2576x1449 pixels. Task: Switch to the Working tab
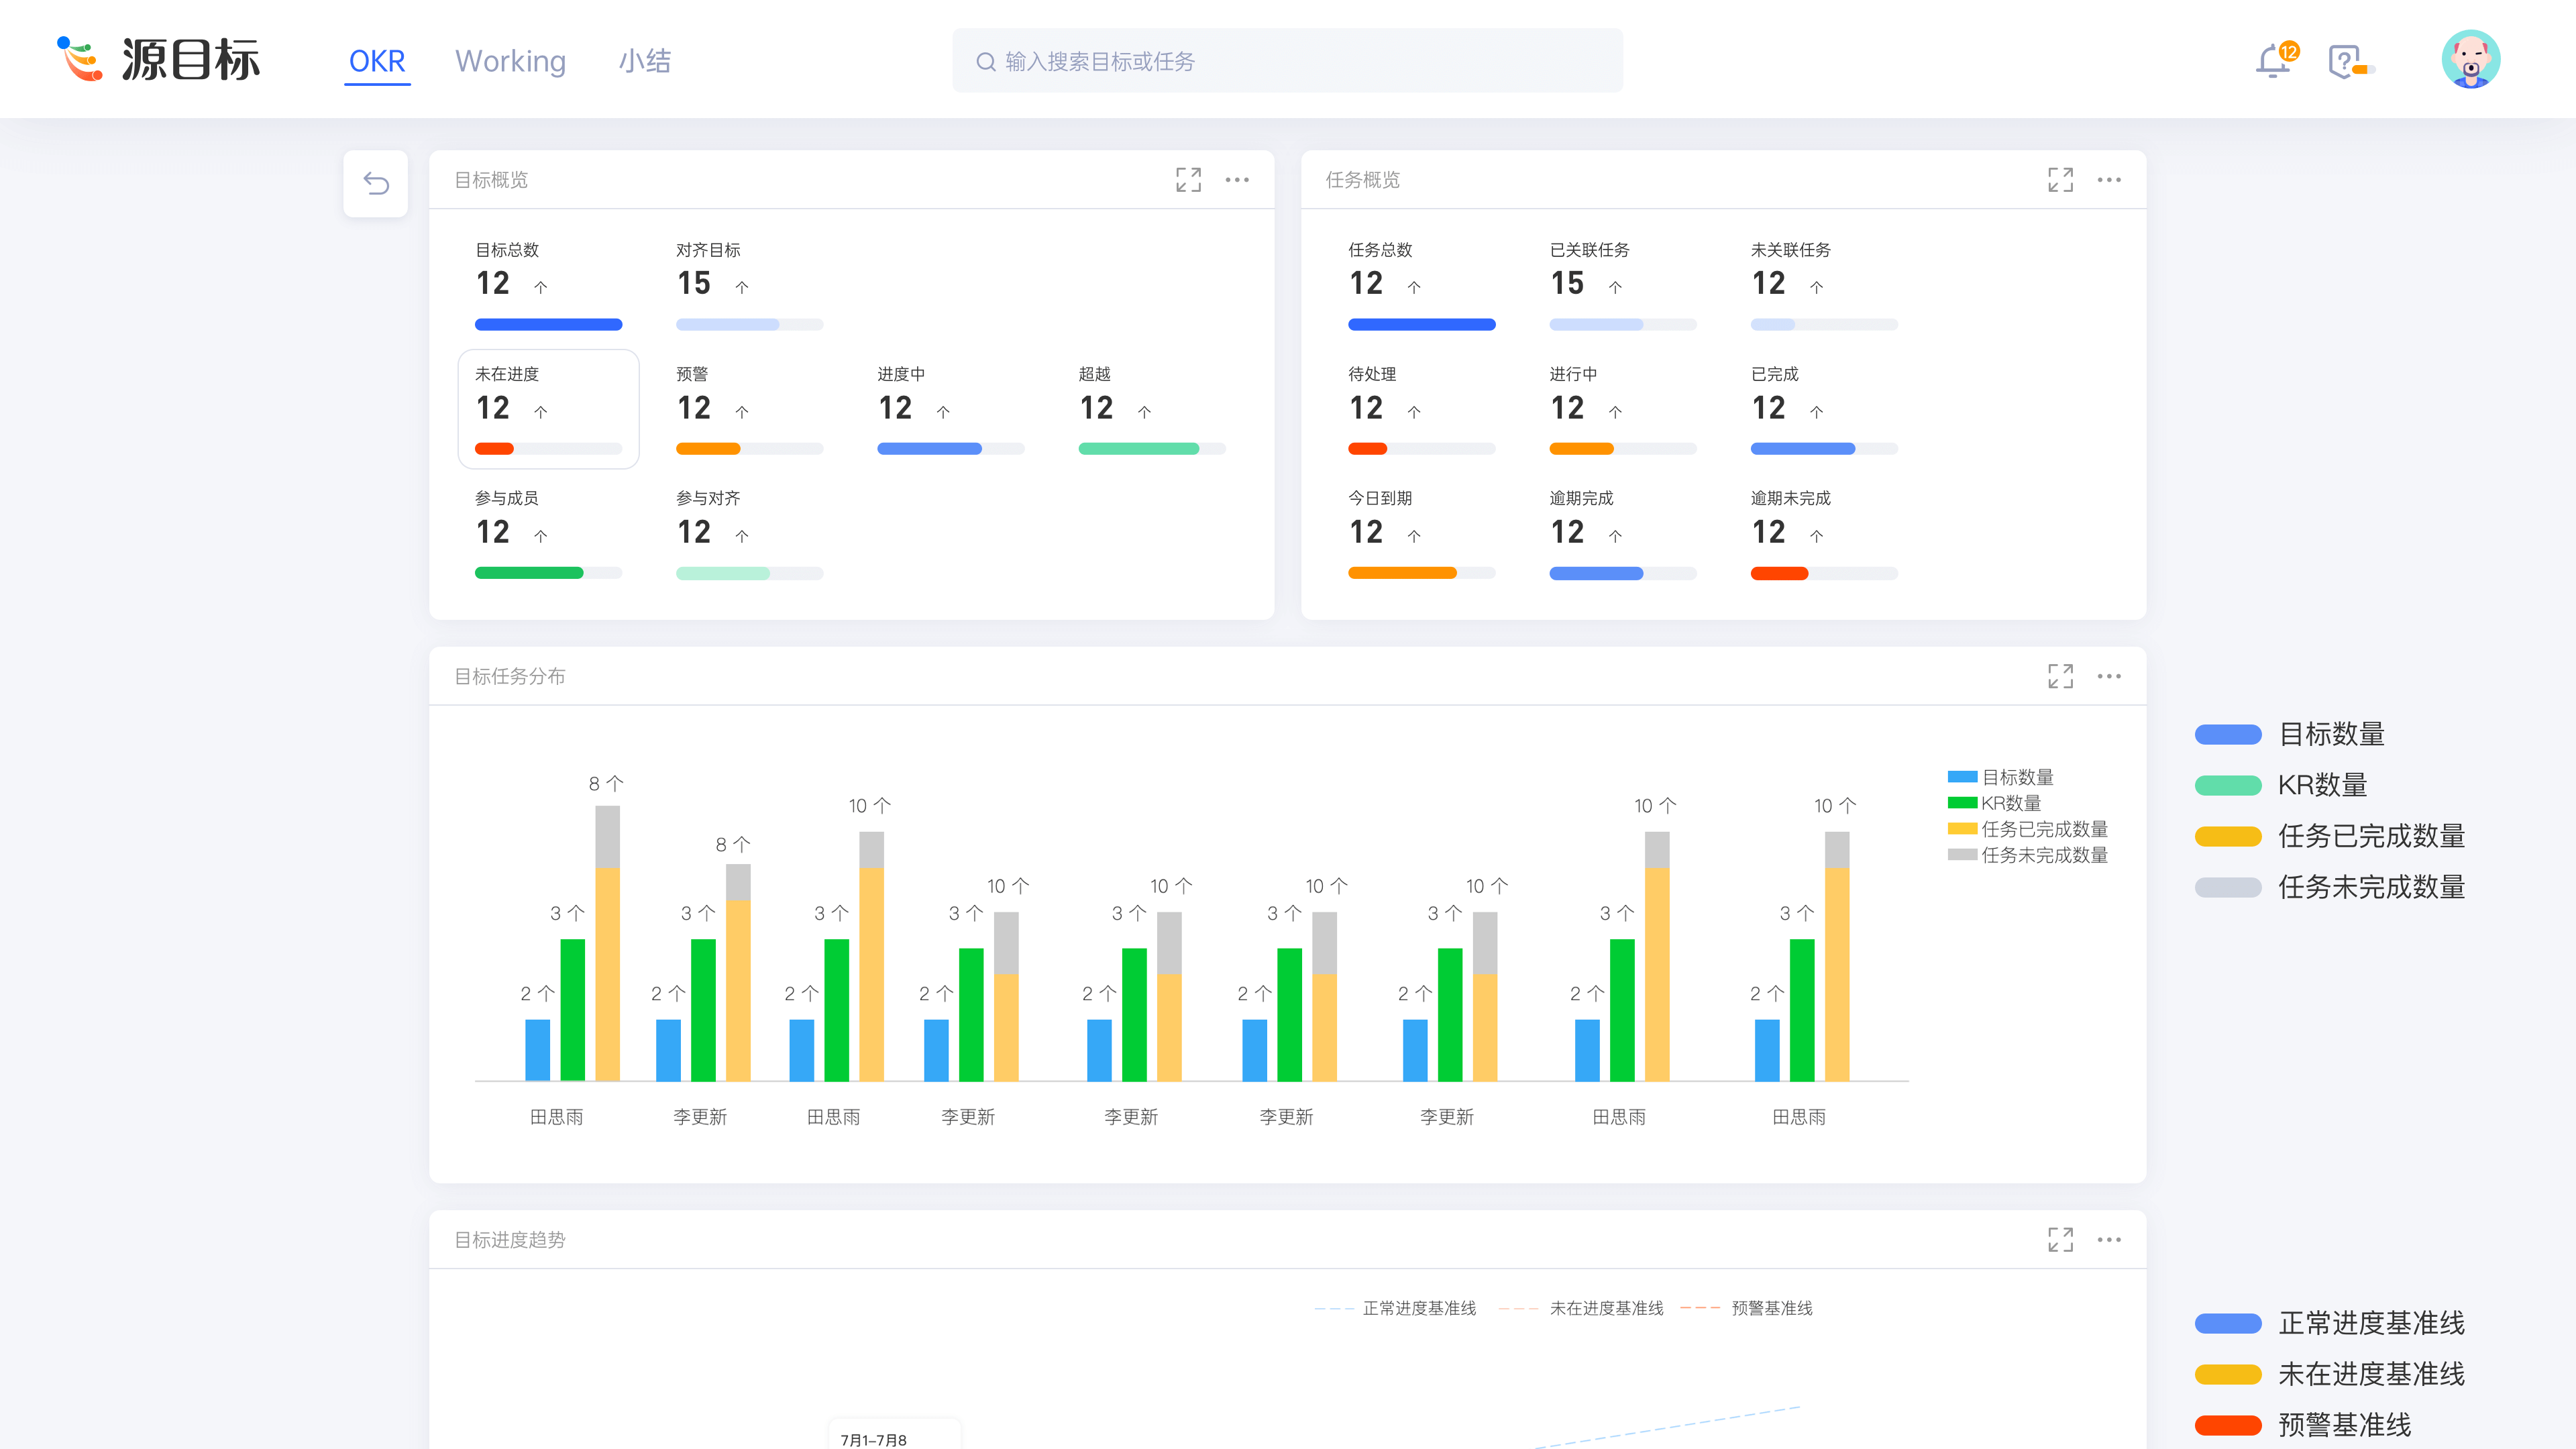[510, 61]
